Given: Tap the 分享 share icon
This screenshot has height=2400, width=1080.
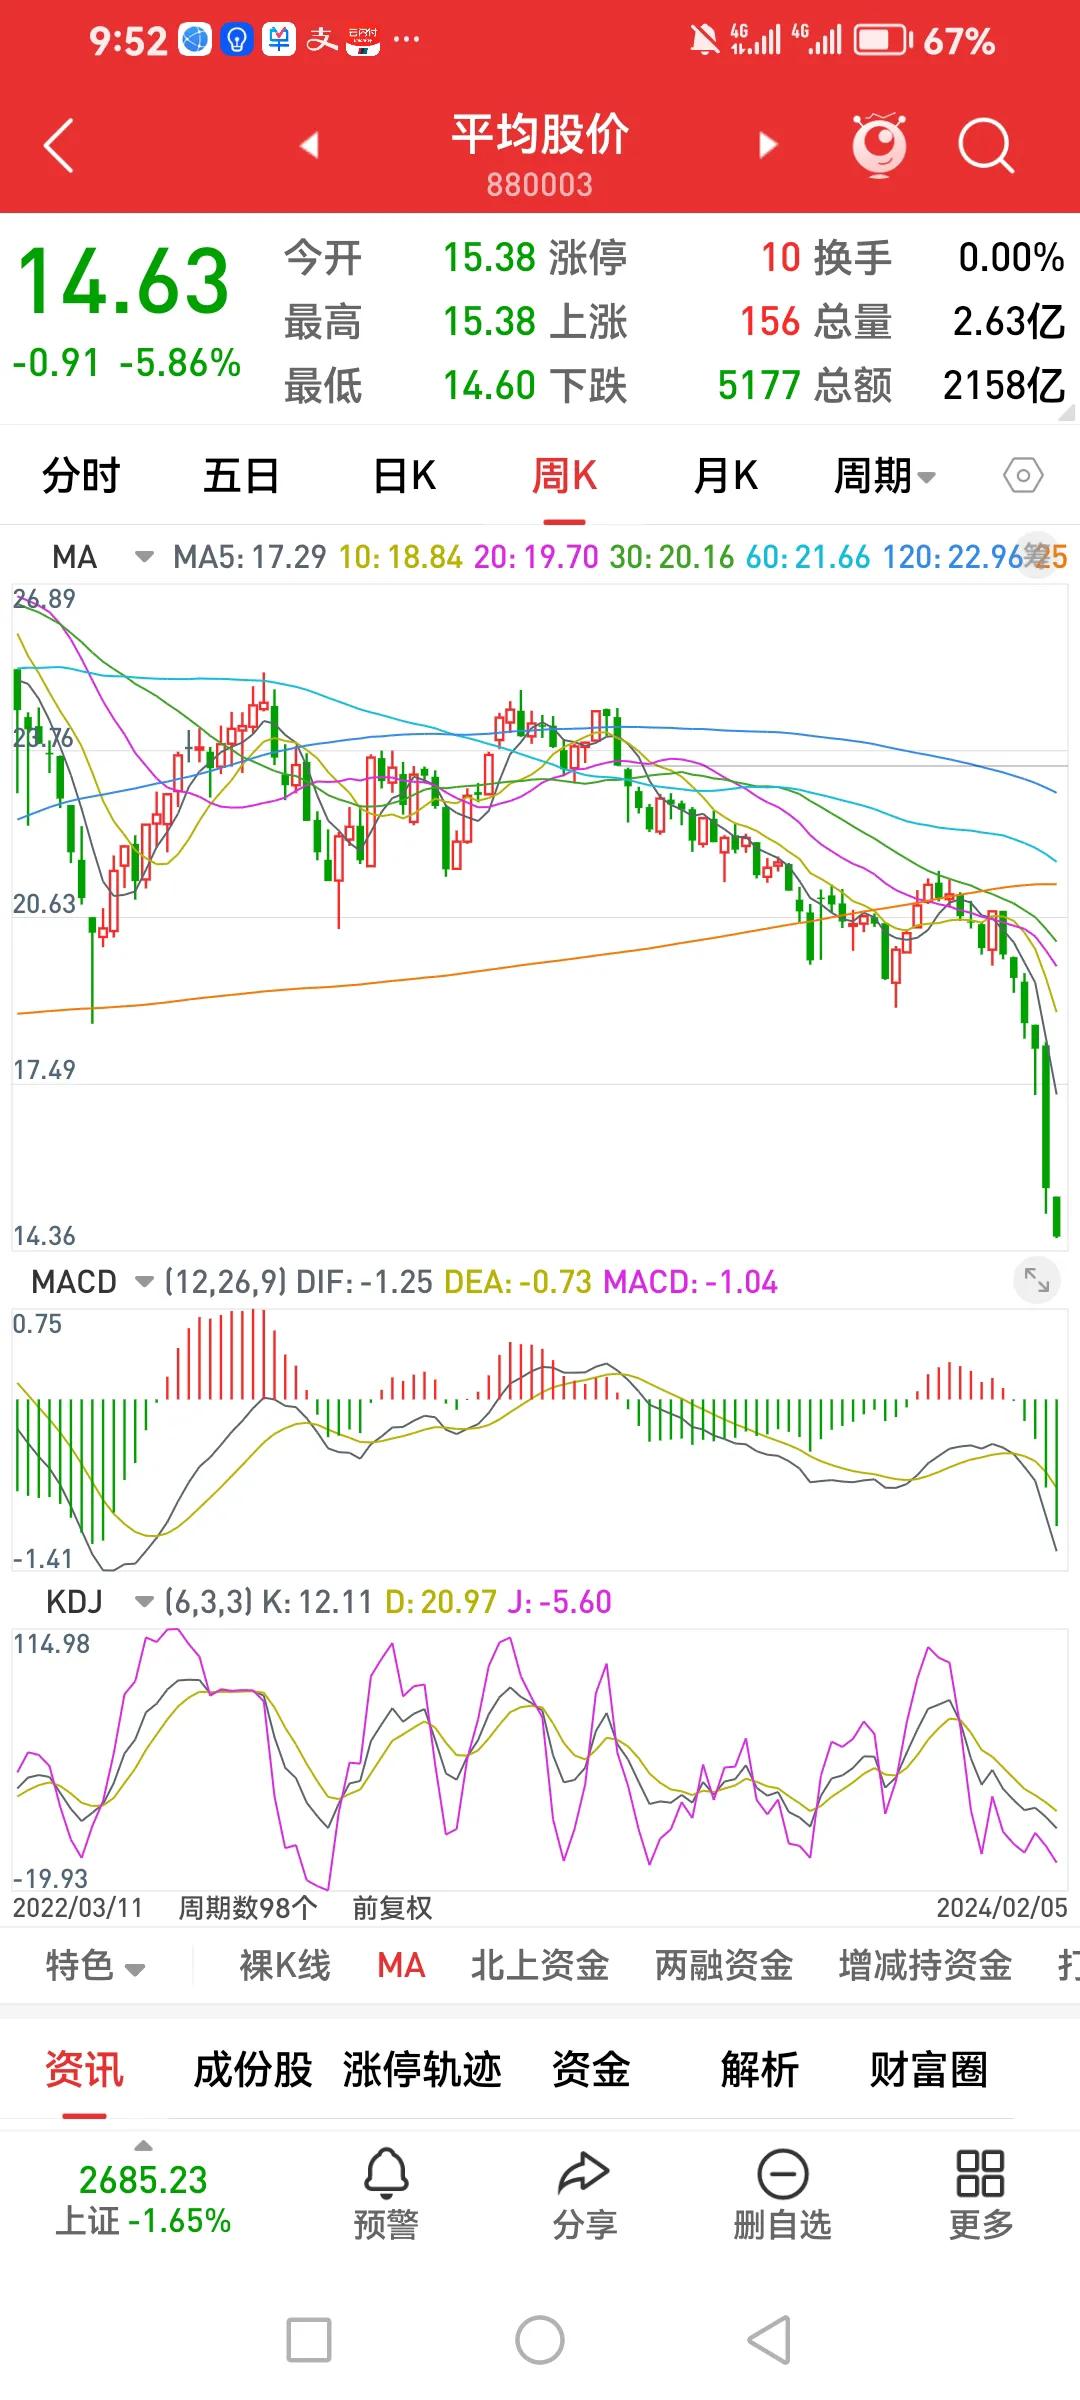Looking at the screenshot, I should pyautogui.click(x=585, y=2193).
